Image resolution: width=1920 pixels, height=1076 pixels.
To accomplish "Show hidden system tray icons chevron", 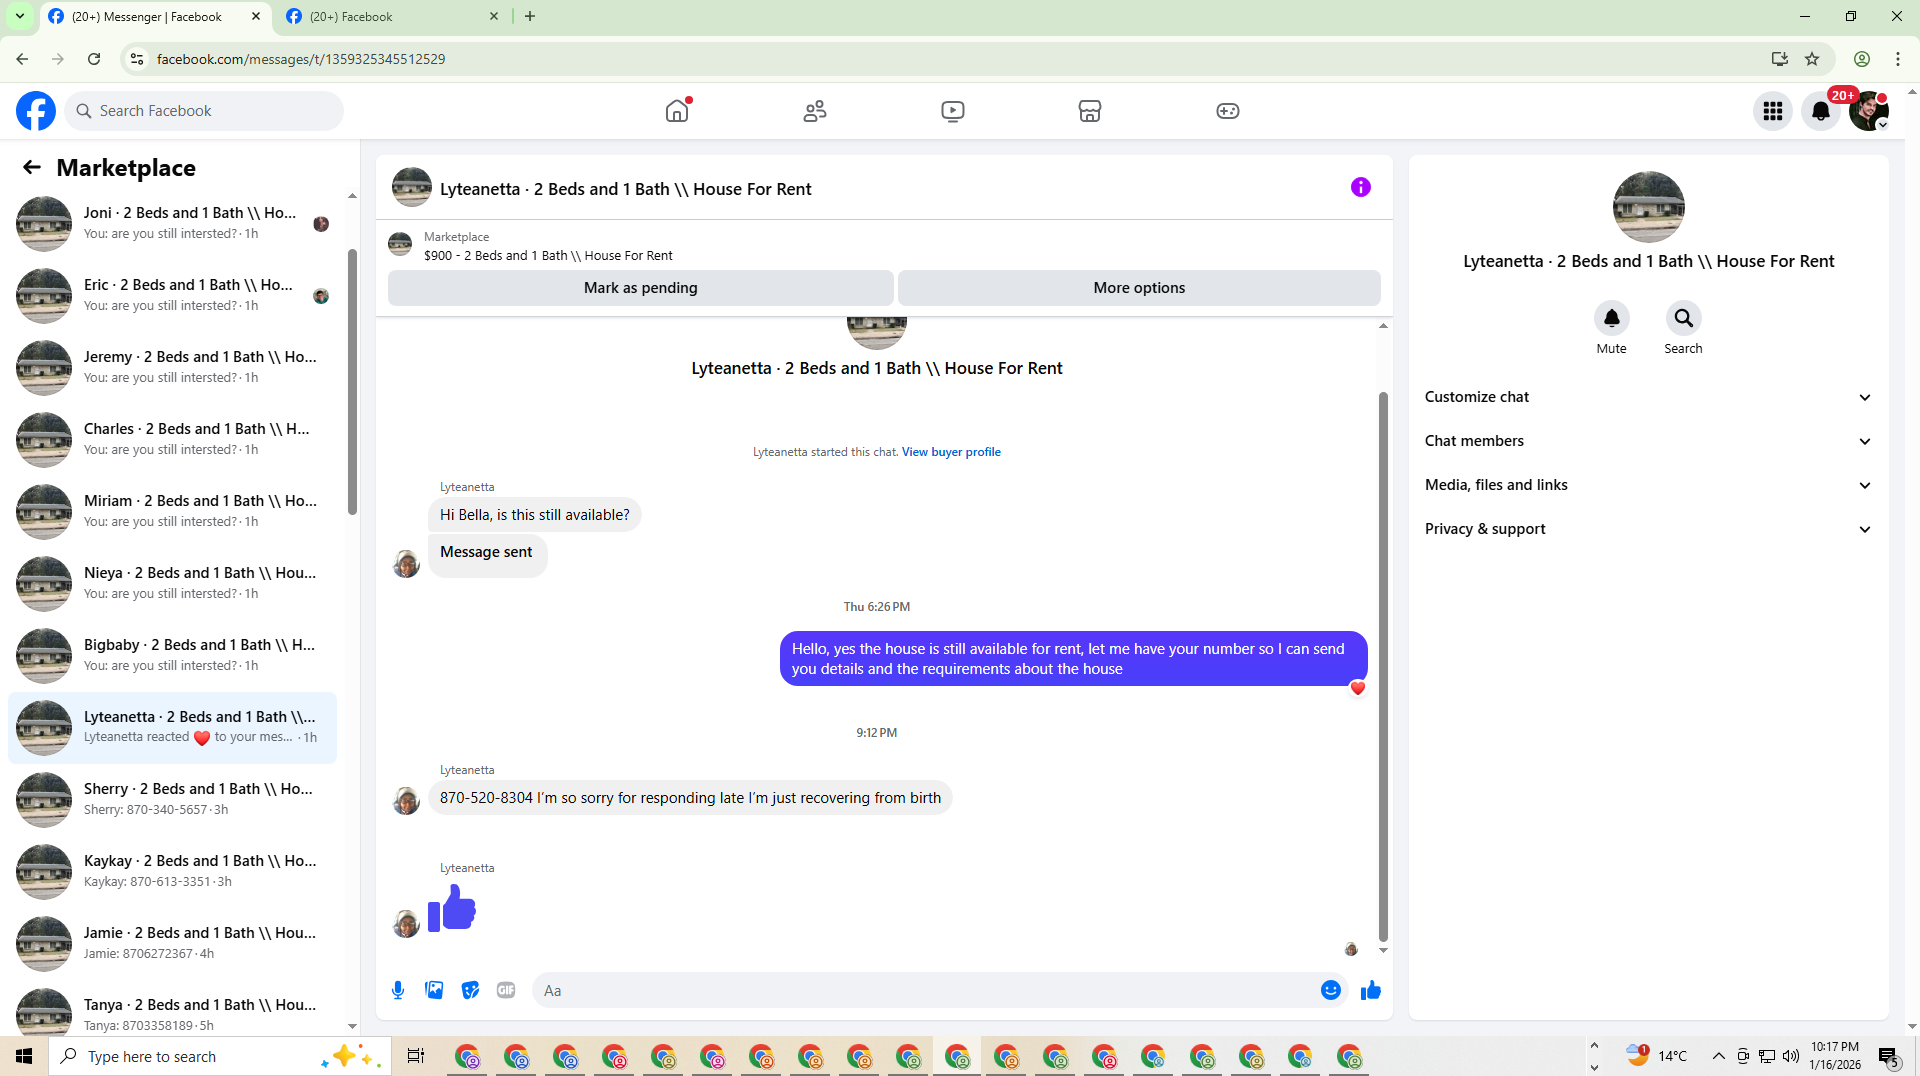I will [1718, 1056].
